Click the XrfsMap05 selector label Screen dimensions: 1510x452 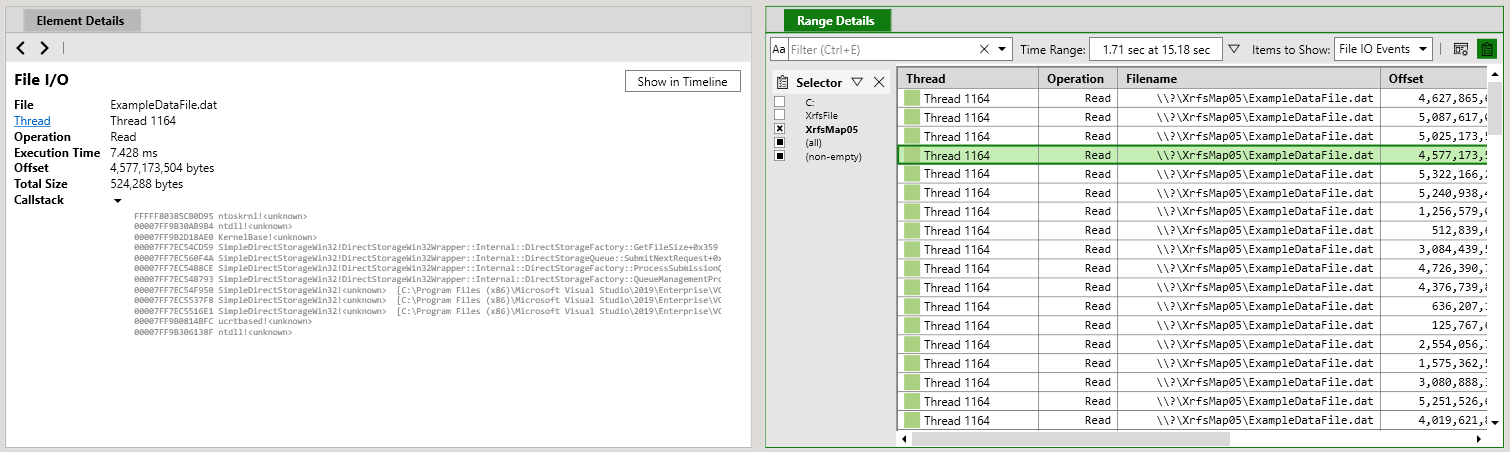[831, 129]
